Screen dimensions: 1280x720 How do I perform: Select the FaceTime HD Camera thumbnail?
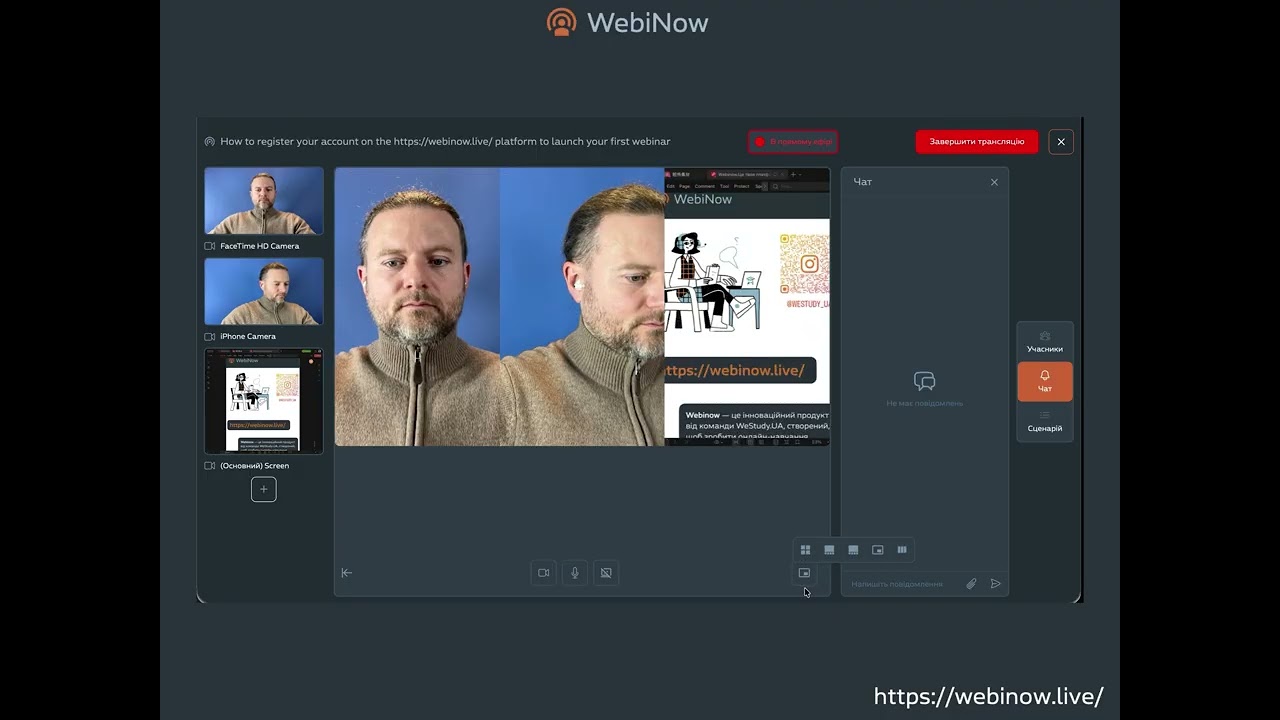click(x=264, y=201)
